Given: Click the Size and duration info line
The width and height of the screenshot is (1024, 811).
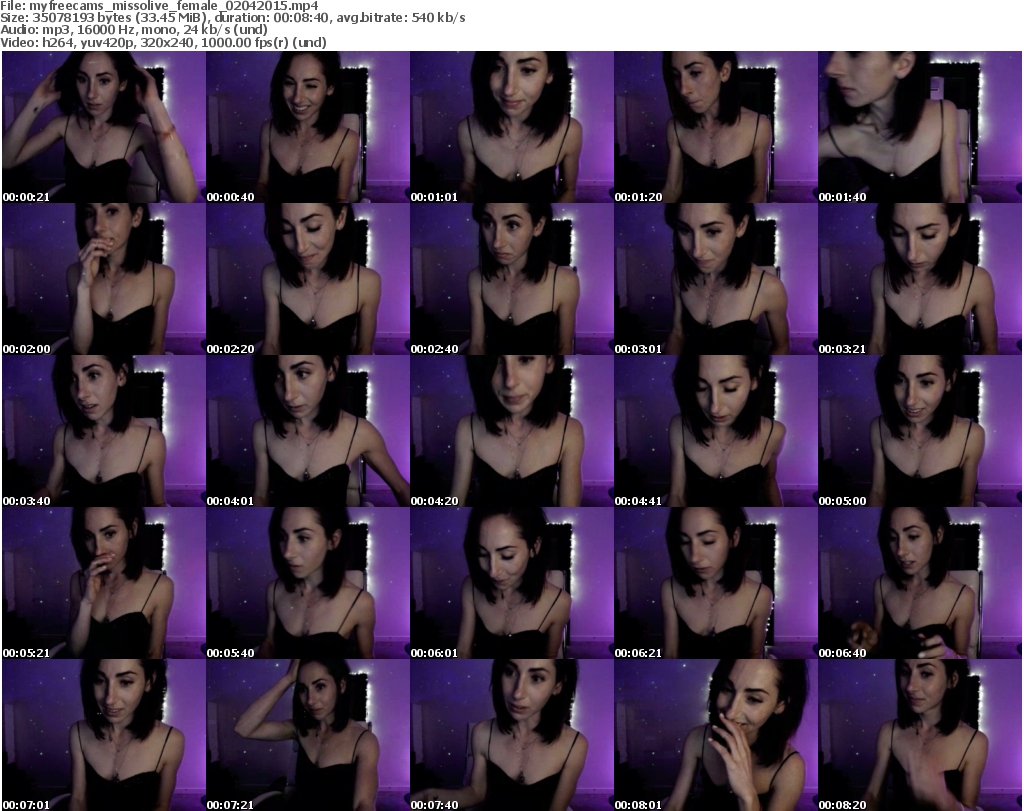Looking at the screenshot, I should tap(232, 18).
